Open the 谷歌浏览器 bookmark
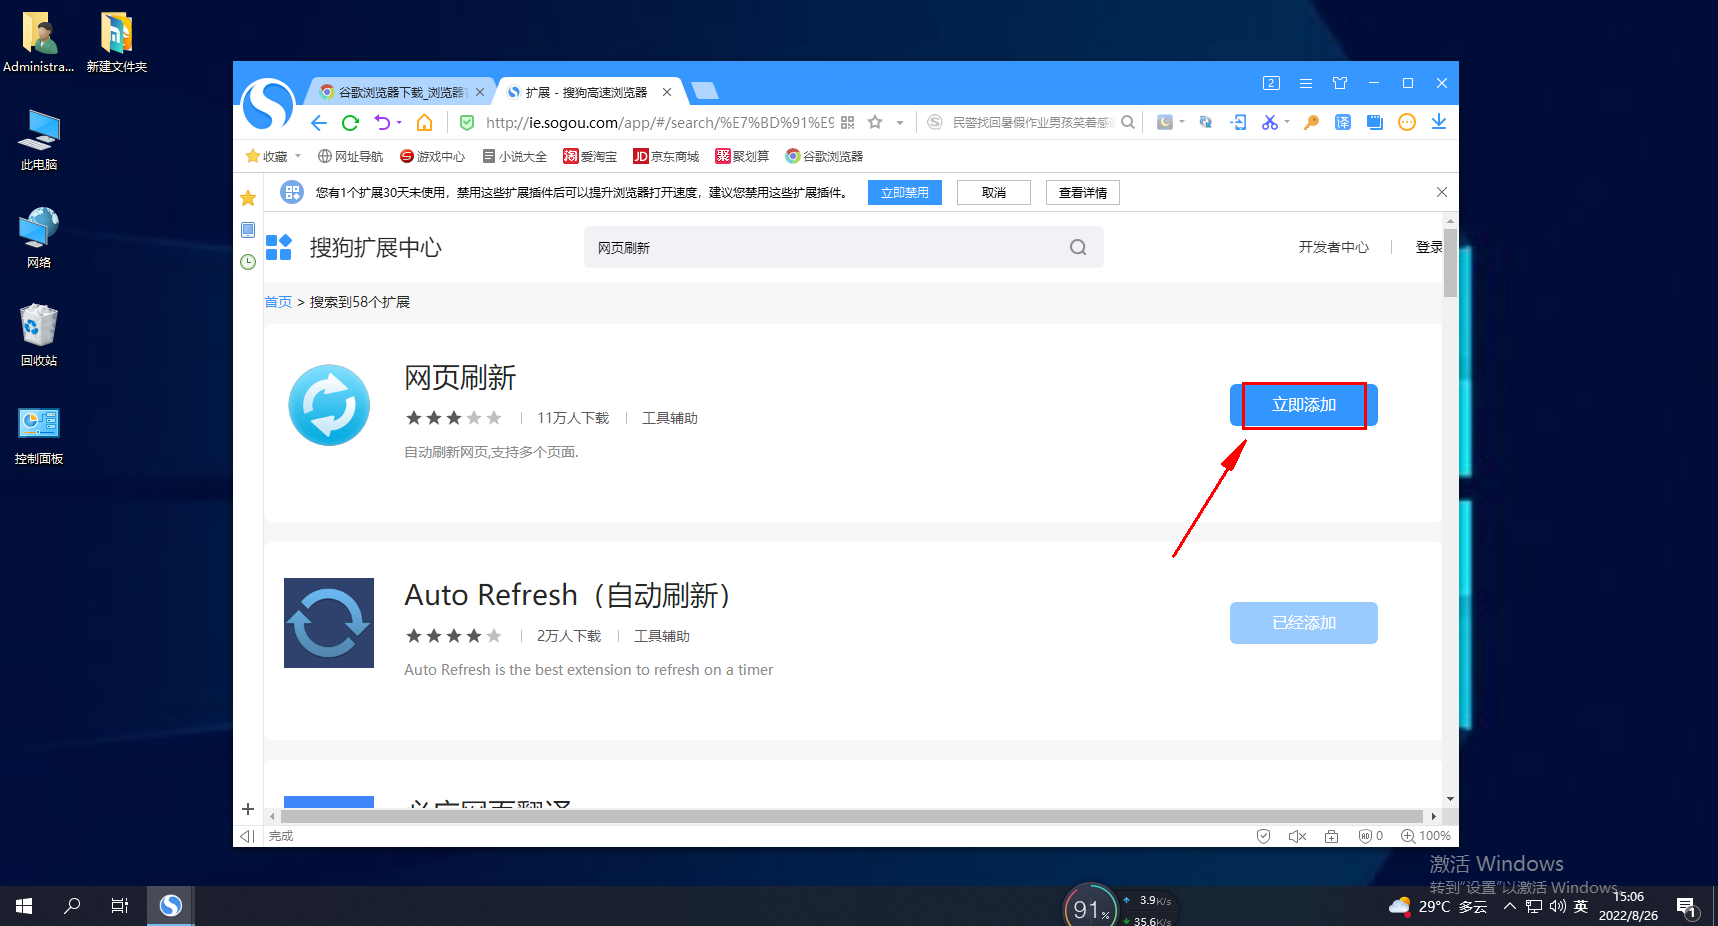This screenshot has width=1718, height=926. coord(824,156)
